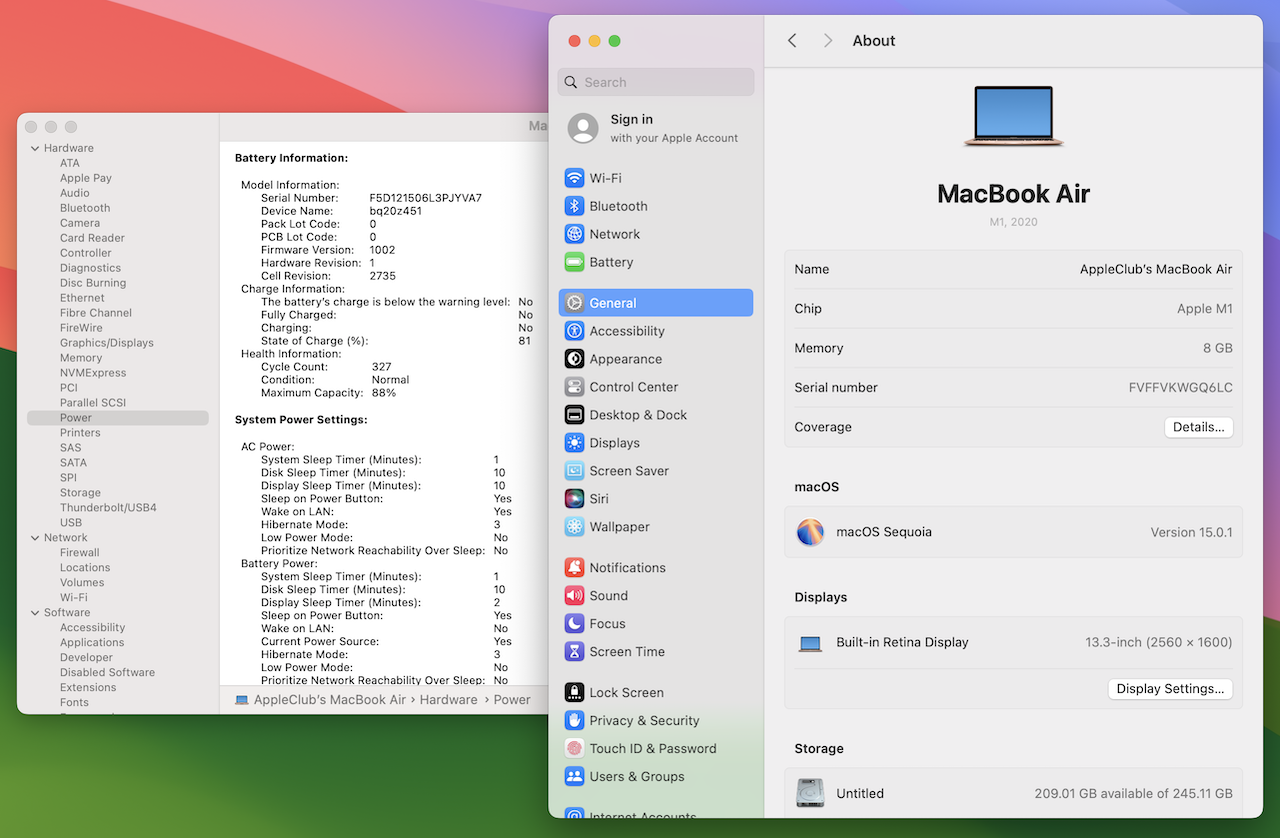Select Extensions in System Information sidebar
This screenshot has height=838, width=1280.
point(88,688)
